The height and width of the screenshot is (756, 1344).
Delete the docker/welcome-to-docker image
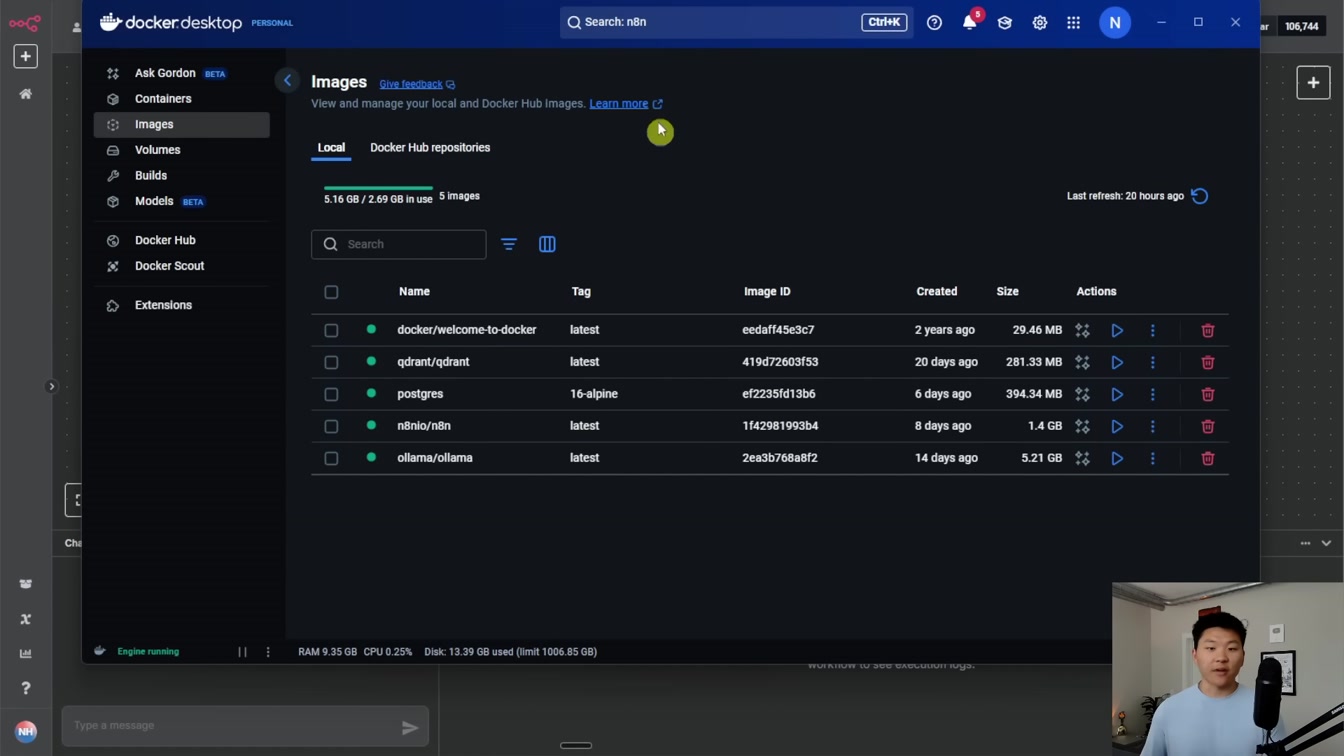point(1208,330)
